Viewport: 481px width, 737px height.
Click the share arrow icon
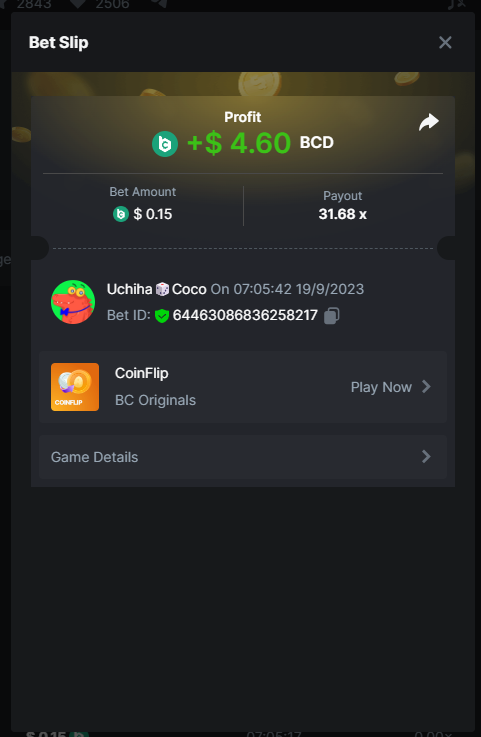click(428, 122)
